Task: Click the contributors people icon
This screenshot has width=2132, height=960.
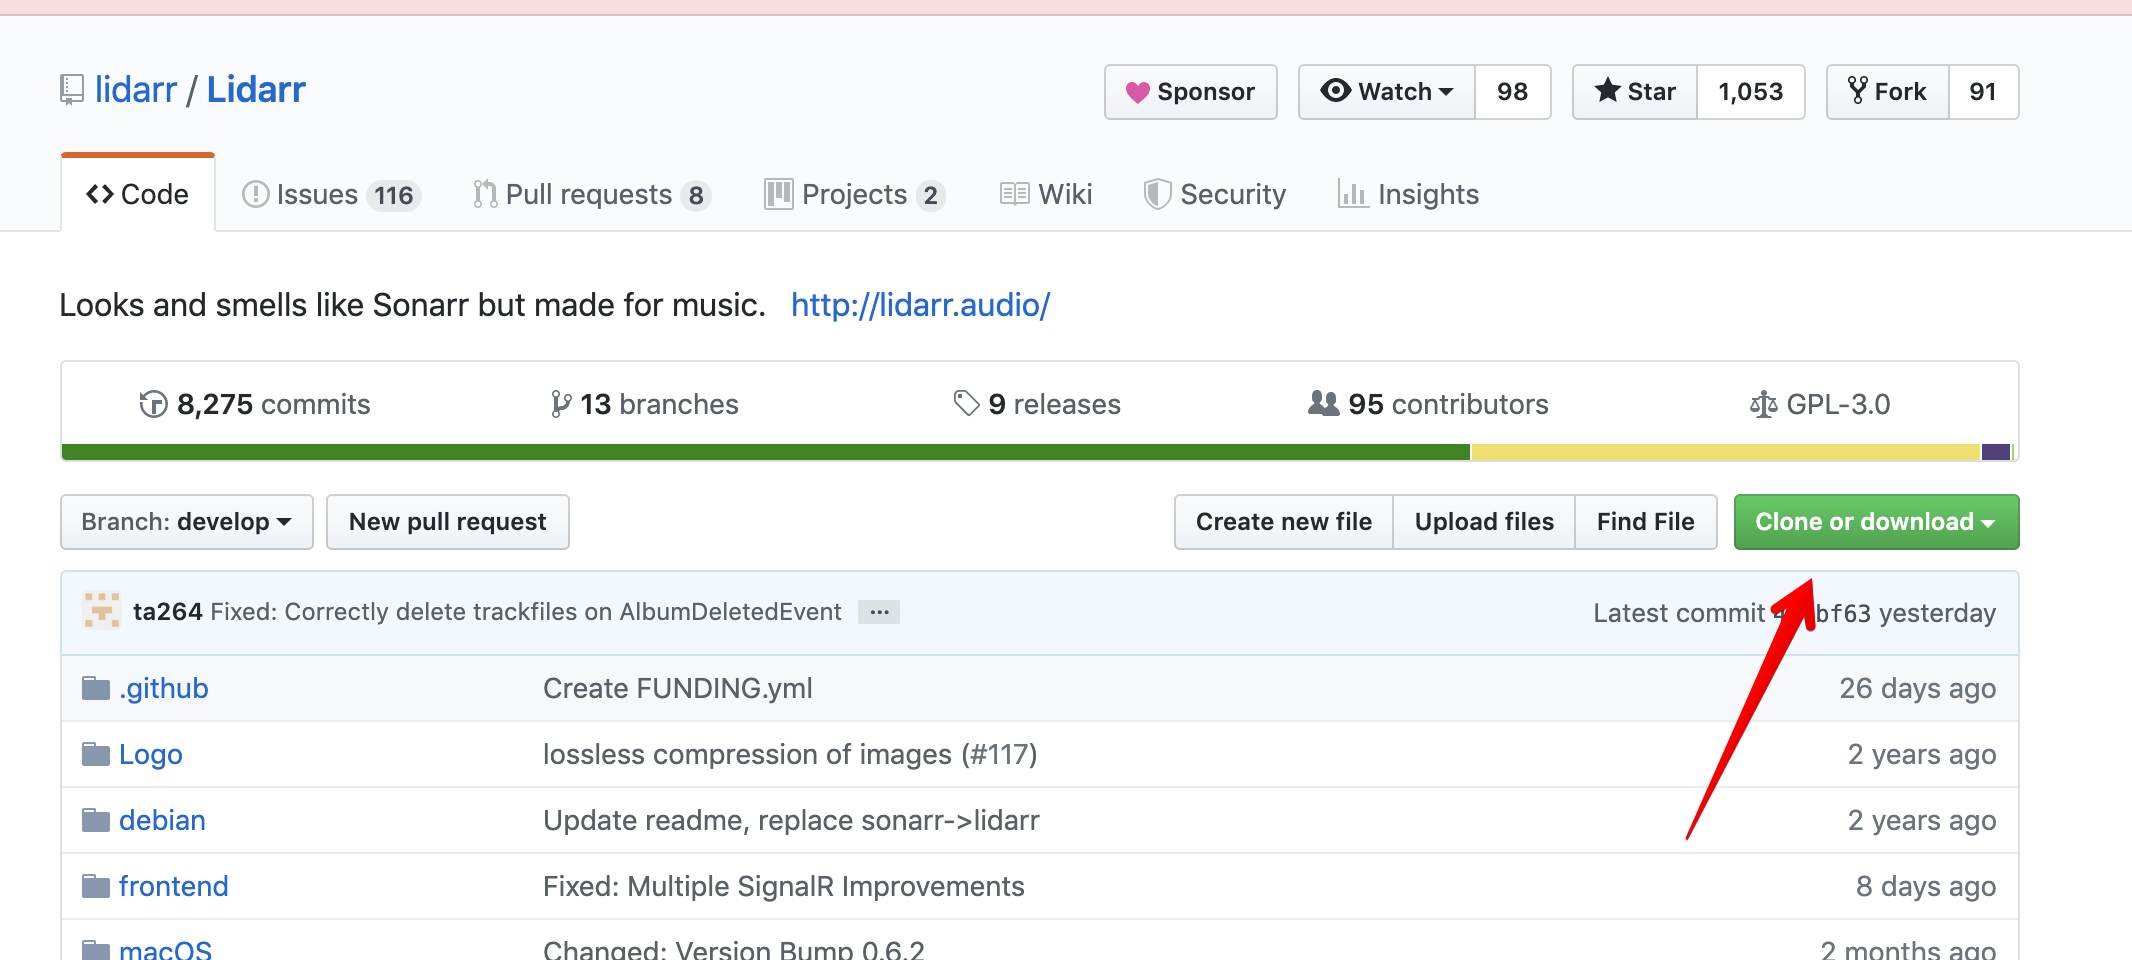Action: pos(1323,403)
